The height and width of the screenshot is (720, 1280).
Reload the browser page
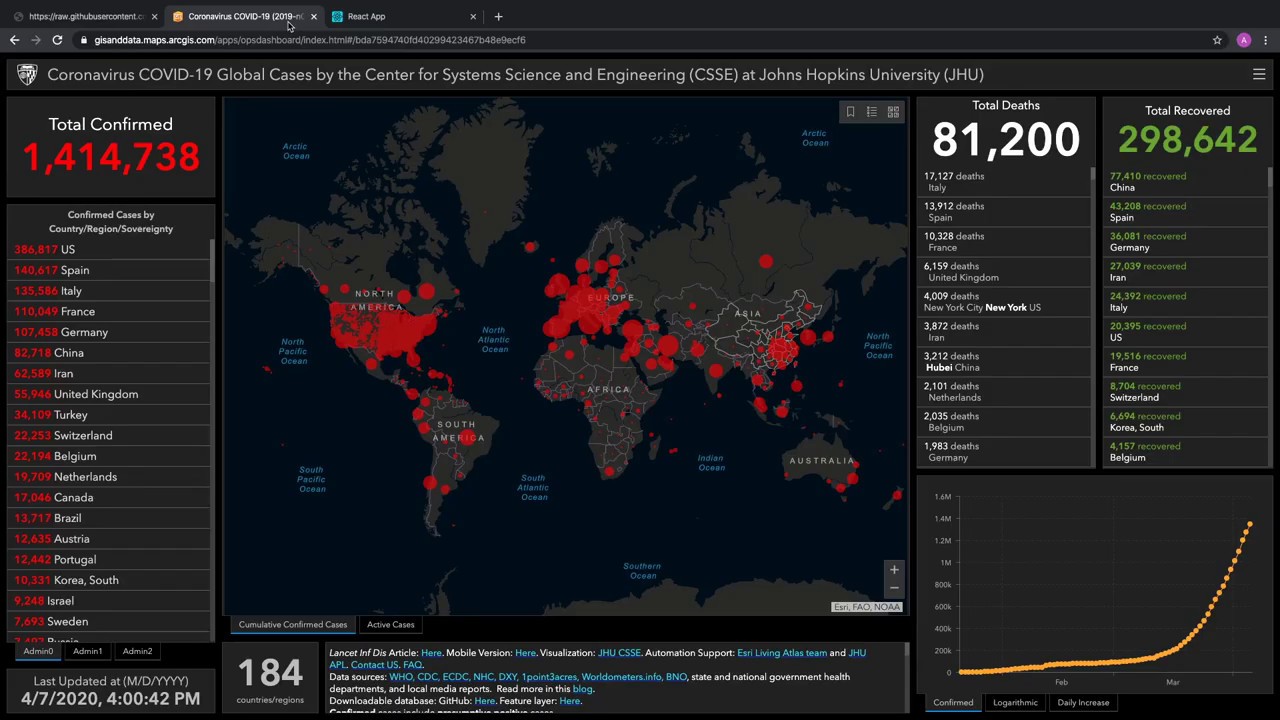[x=57, y=40]
